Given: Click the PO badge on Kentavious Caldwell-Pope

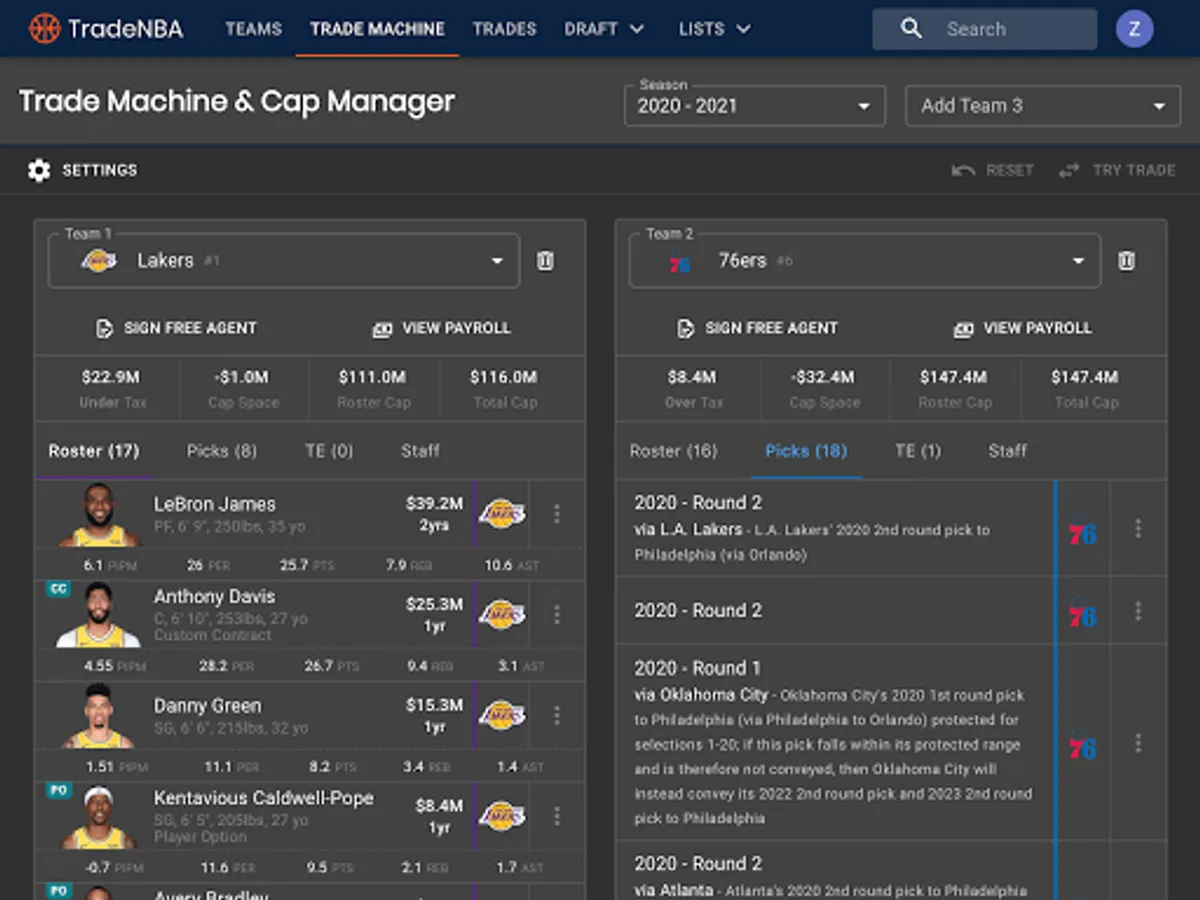Looking at the screenshot, I should [x=57, y=790].
